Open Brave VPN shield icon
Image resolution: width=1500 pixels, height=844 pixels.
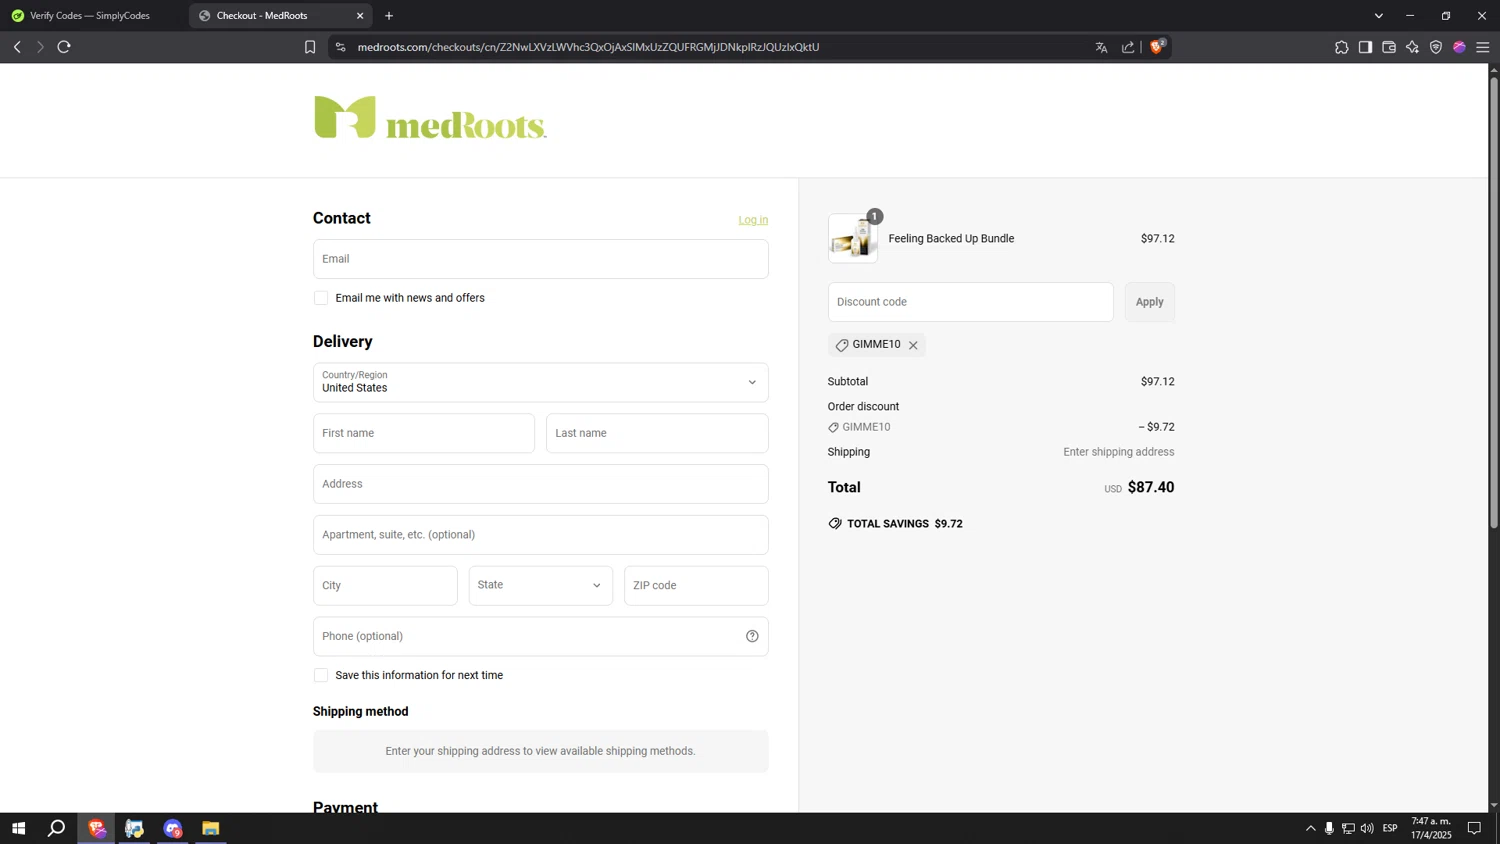(1436, 47)
